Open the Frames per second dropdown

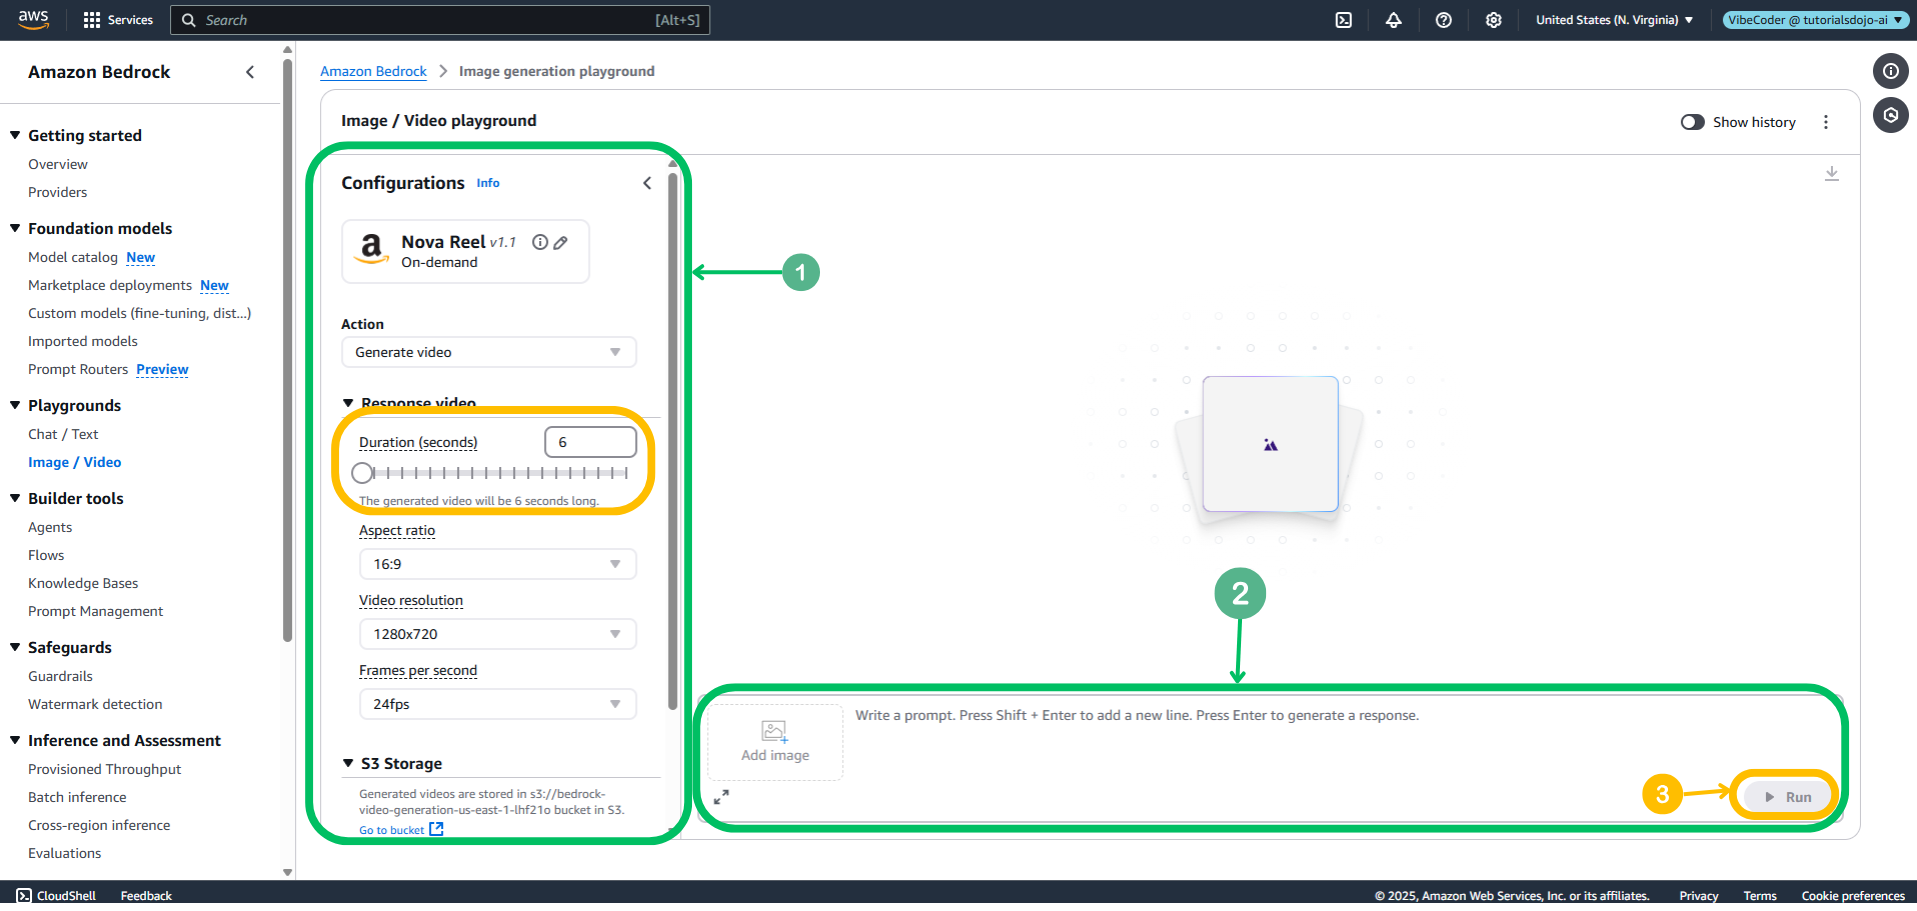coord(497,704)
